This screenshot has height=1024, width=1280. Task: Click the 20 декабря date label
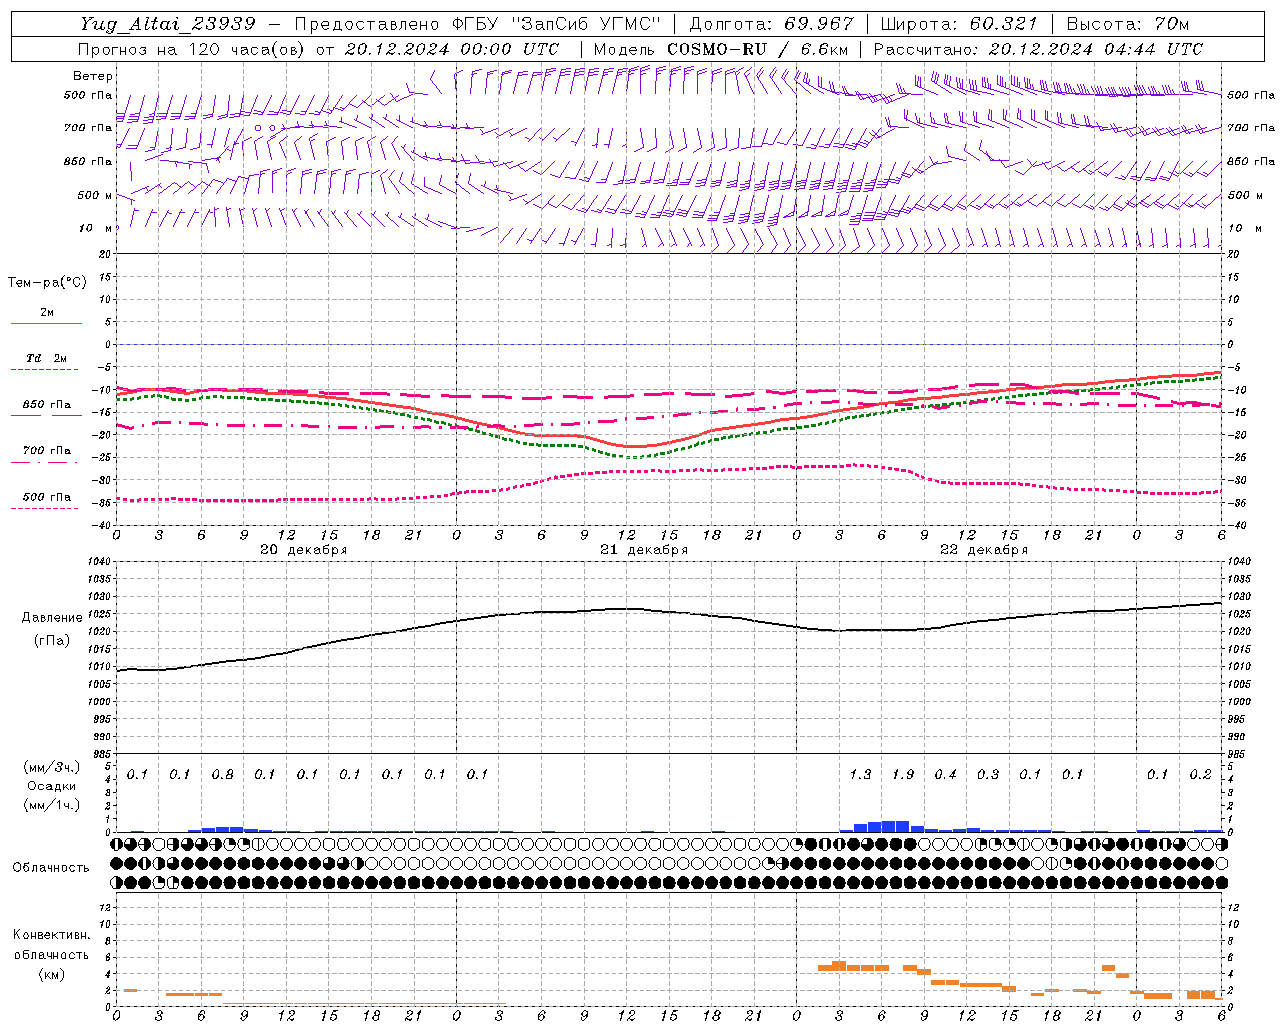304,550
